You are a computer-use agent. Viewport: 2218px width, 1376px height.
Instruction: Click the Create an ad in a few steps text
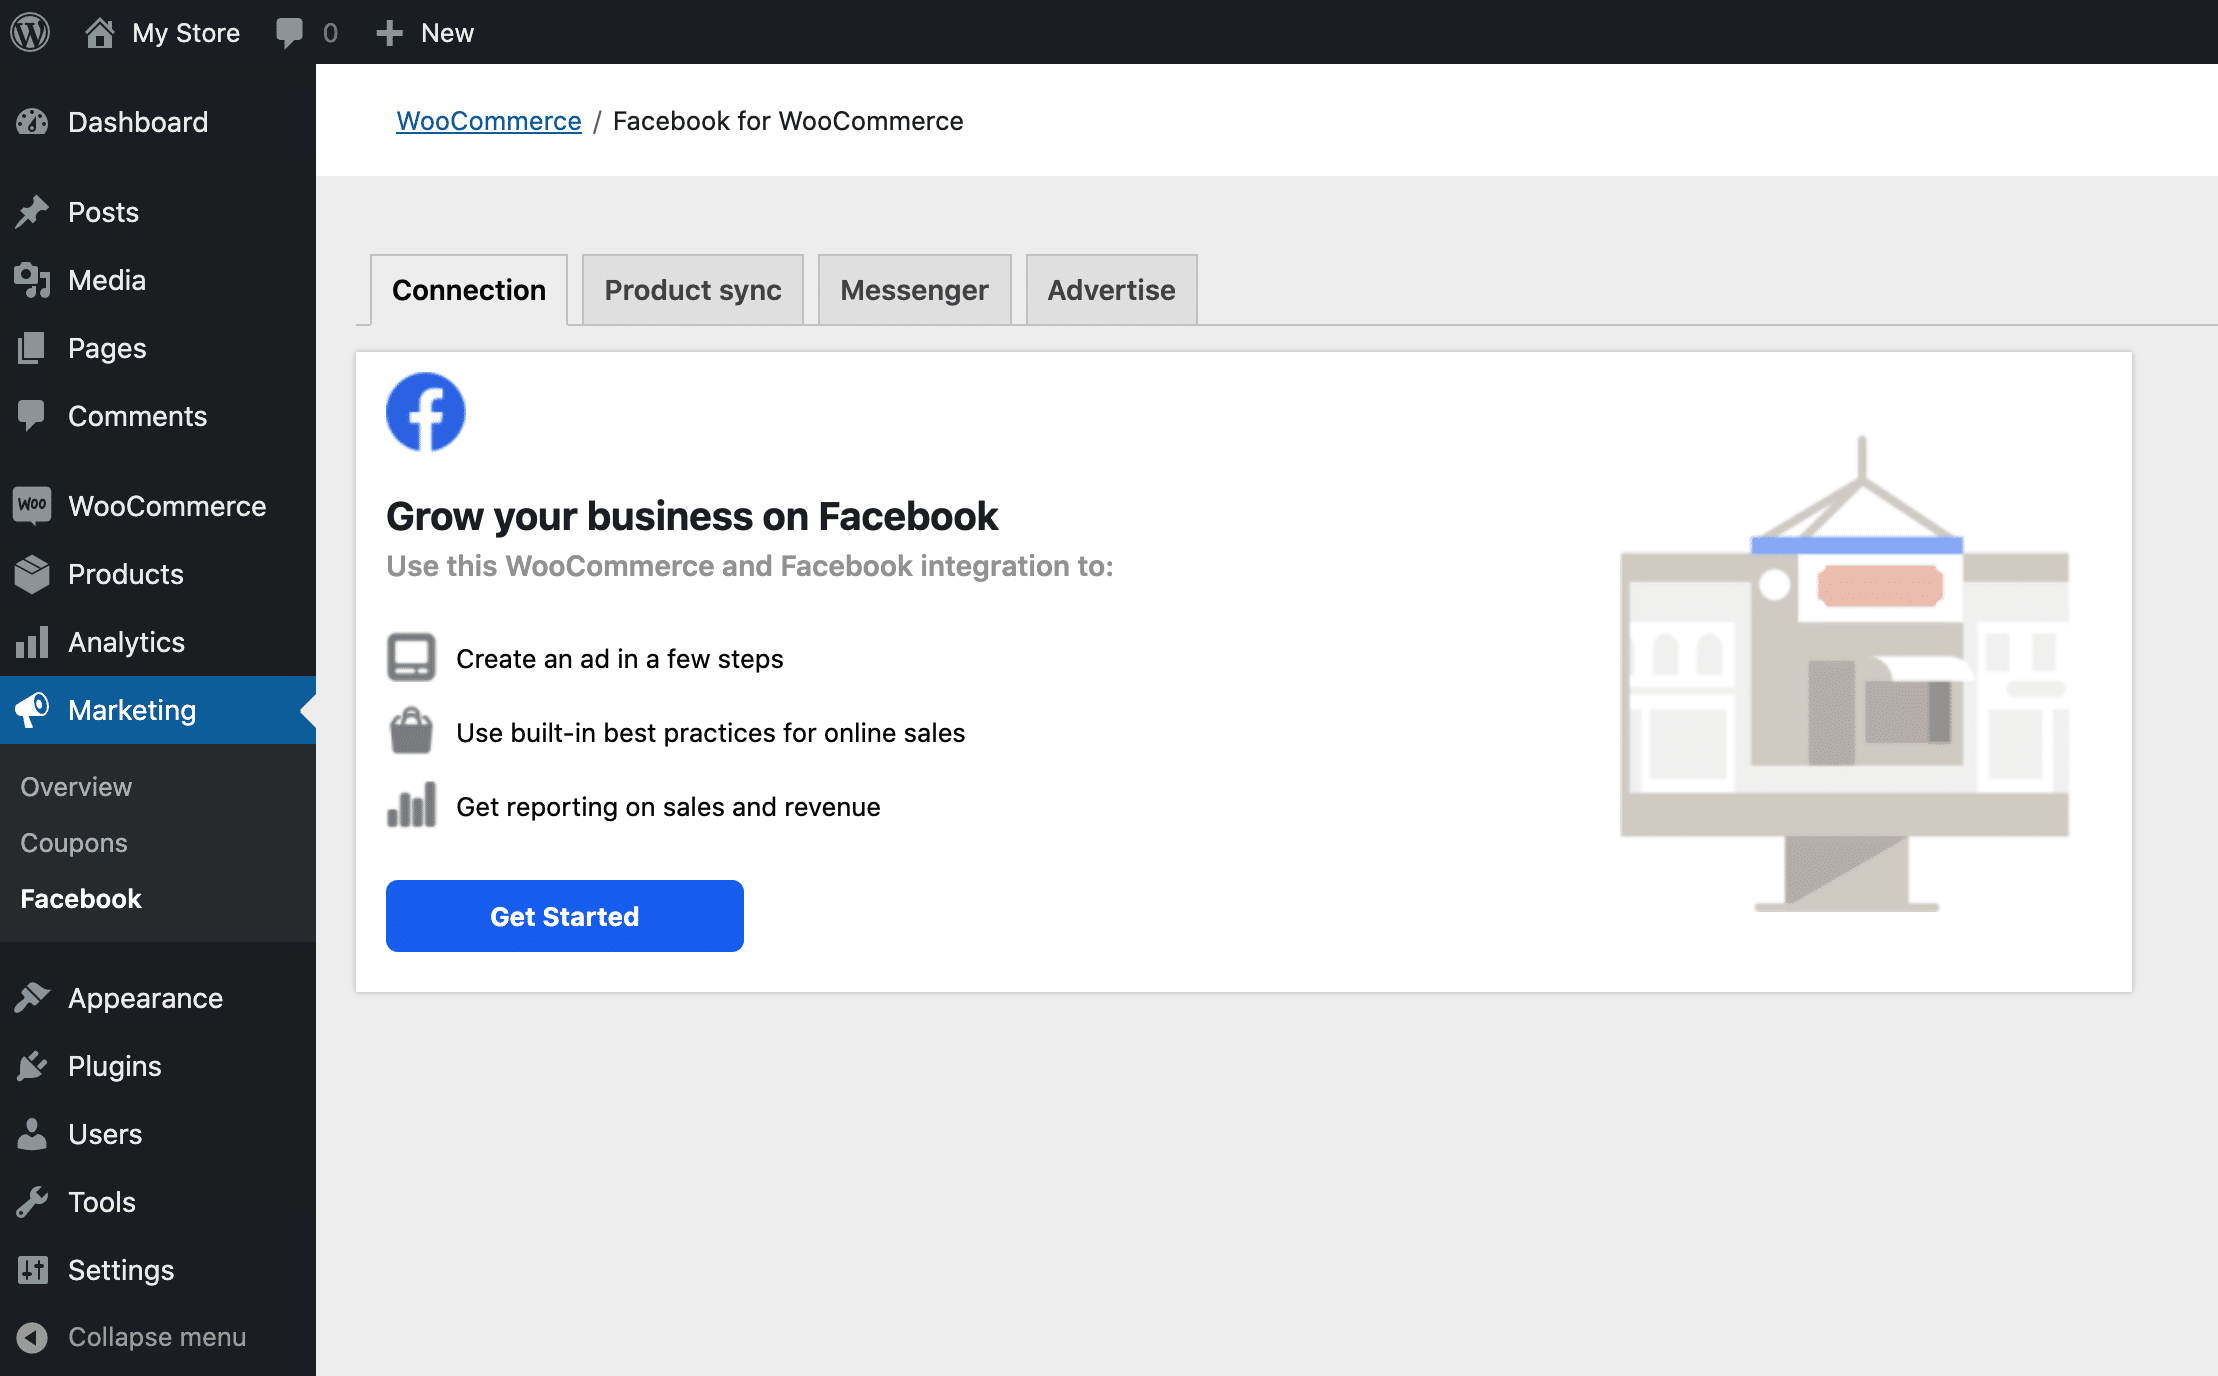coord(620,659)
